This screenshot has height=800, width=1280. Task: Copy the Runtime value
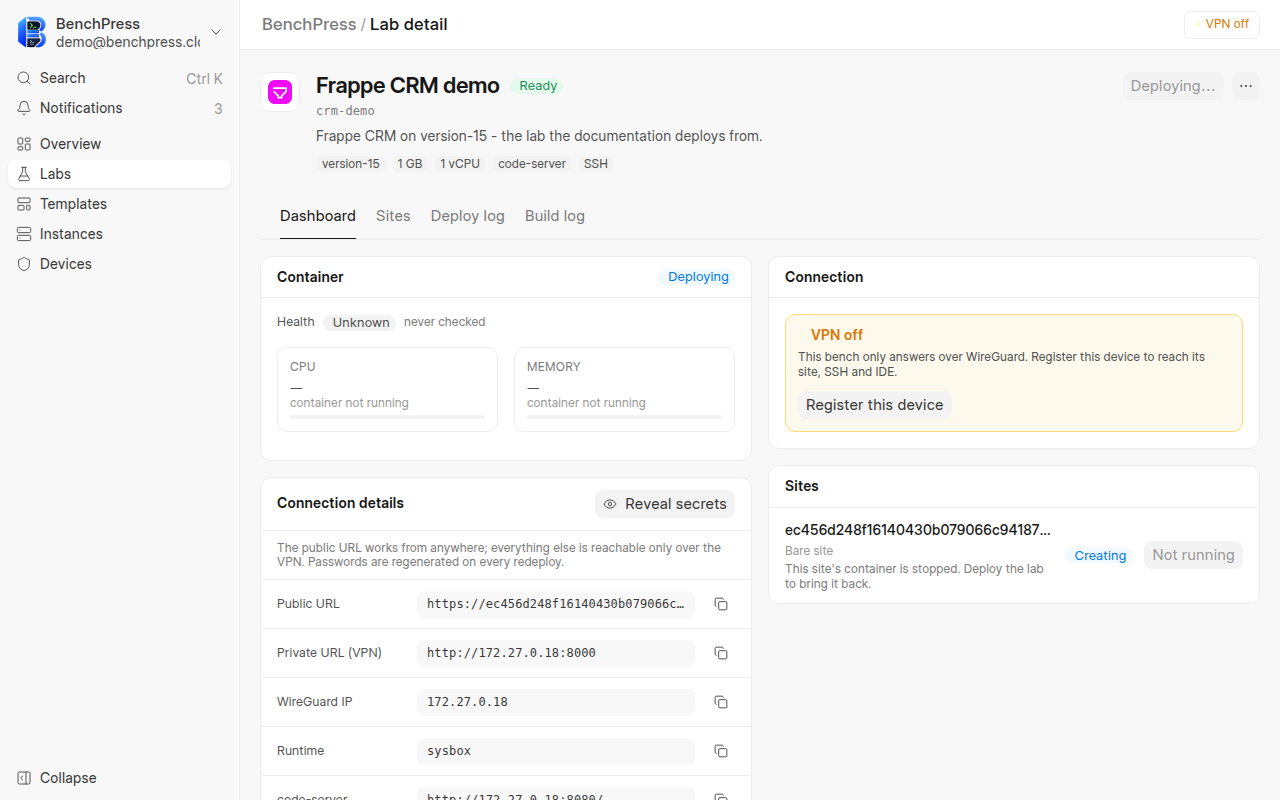pyautogui.click(x=721, y=751)
